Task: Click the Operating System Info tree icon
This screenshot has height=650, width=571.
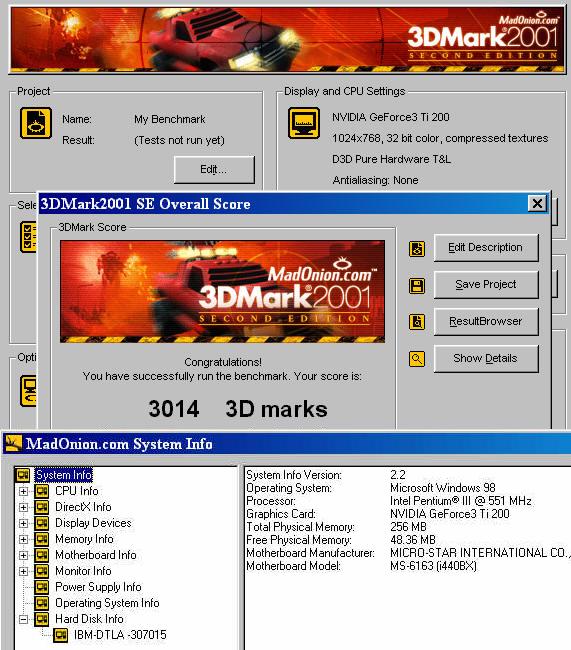Action: 41,603
